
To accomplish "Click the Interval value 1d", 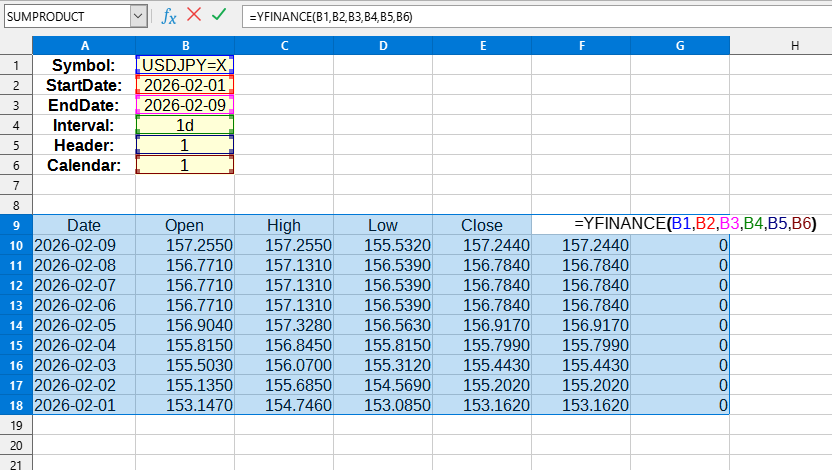I will [x=185, y=125].
